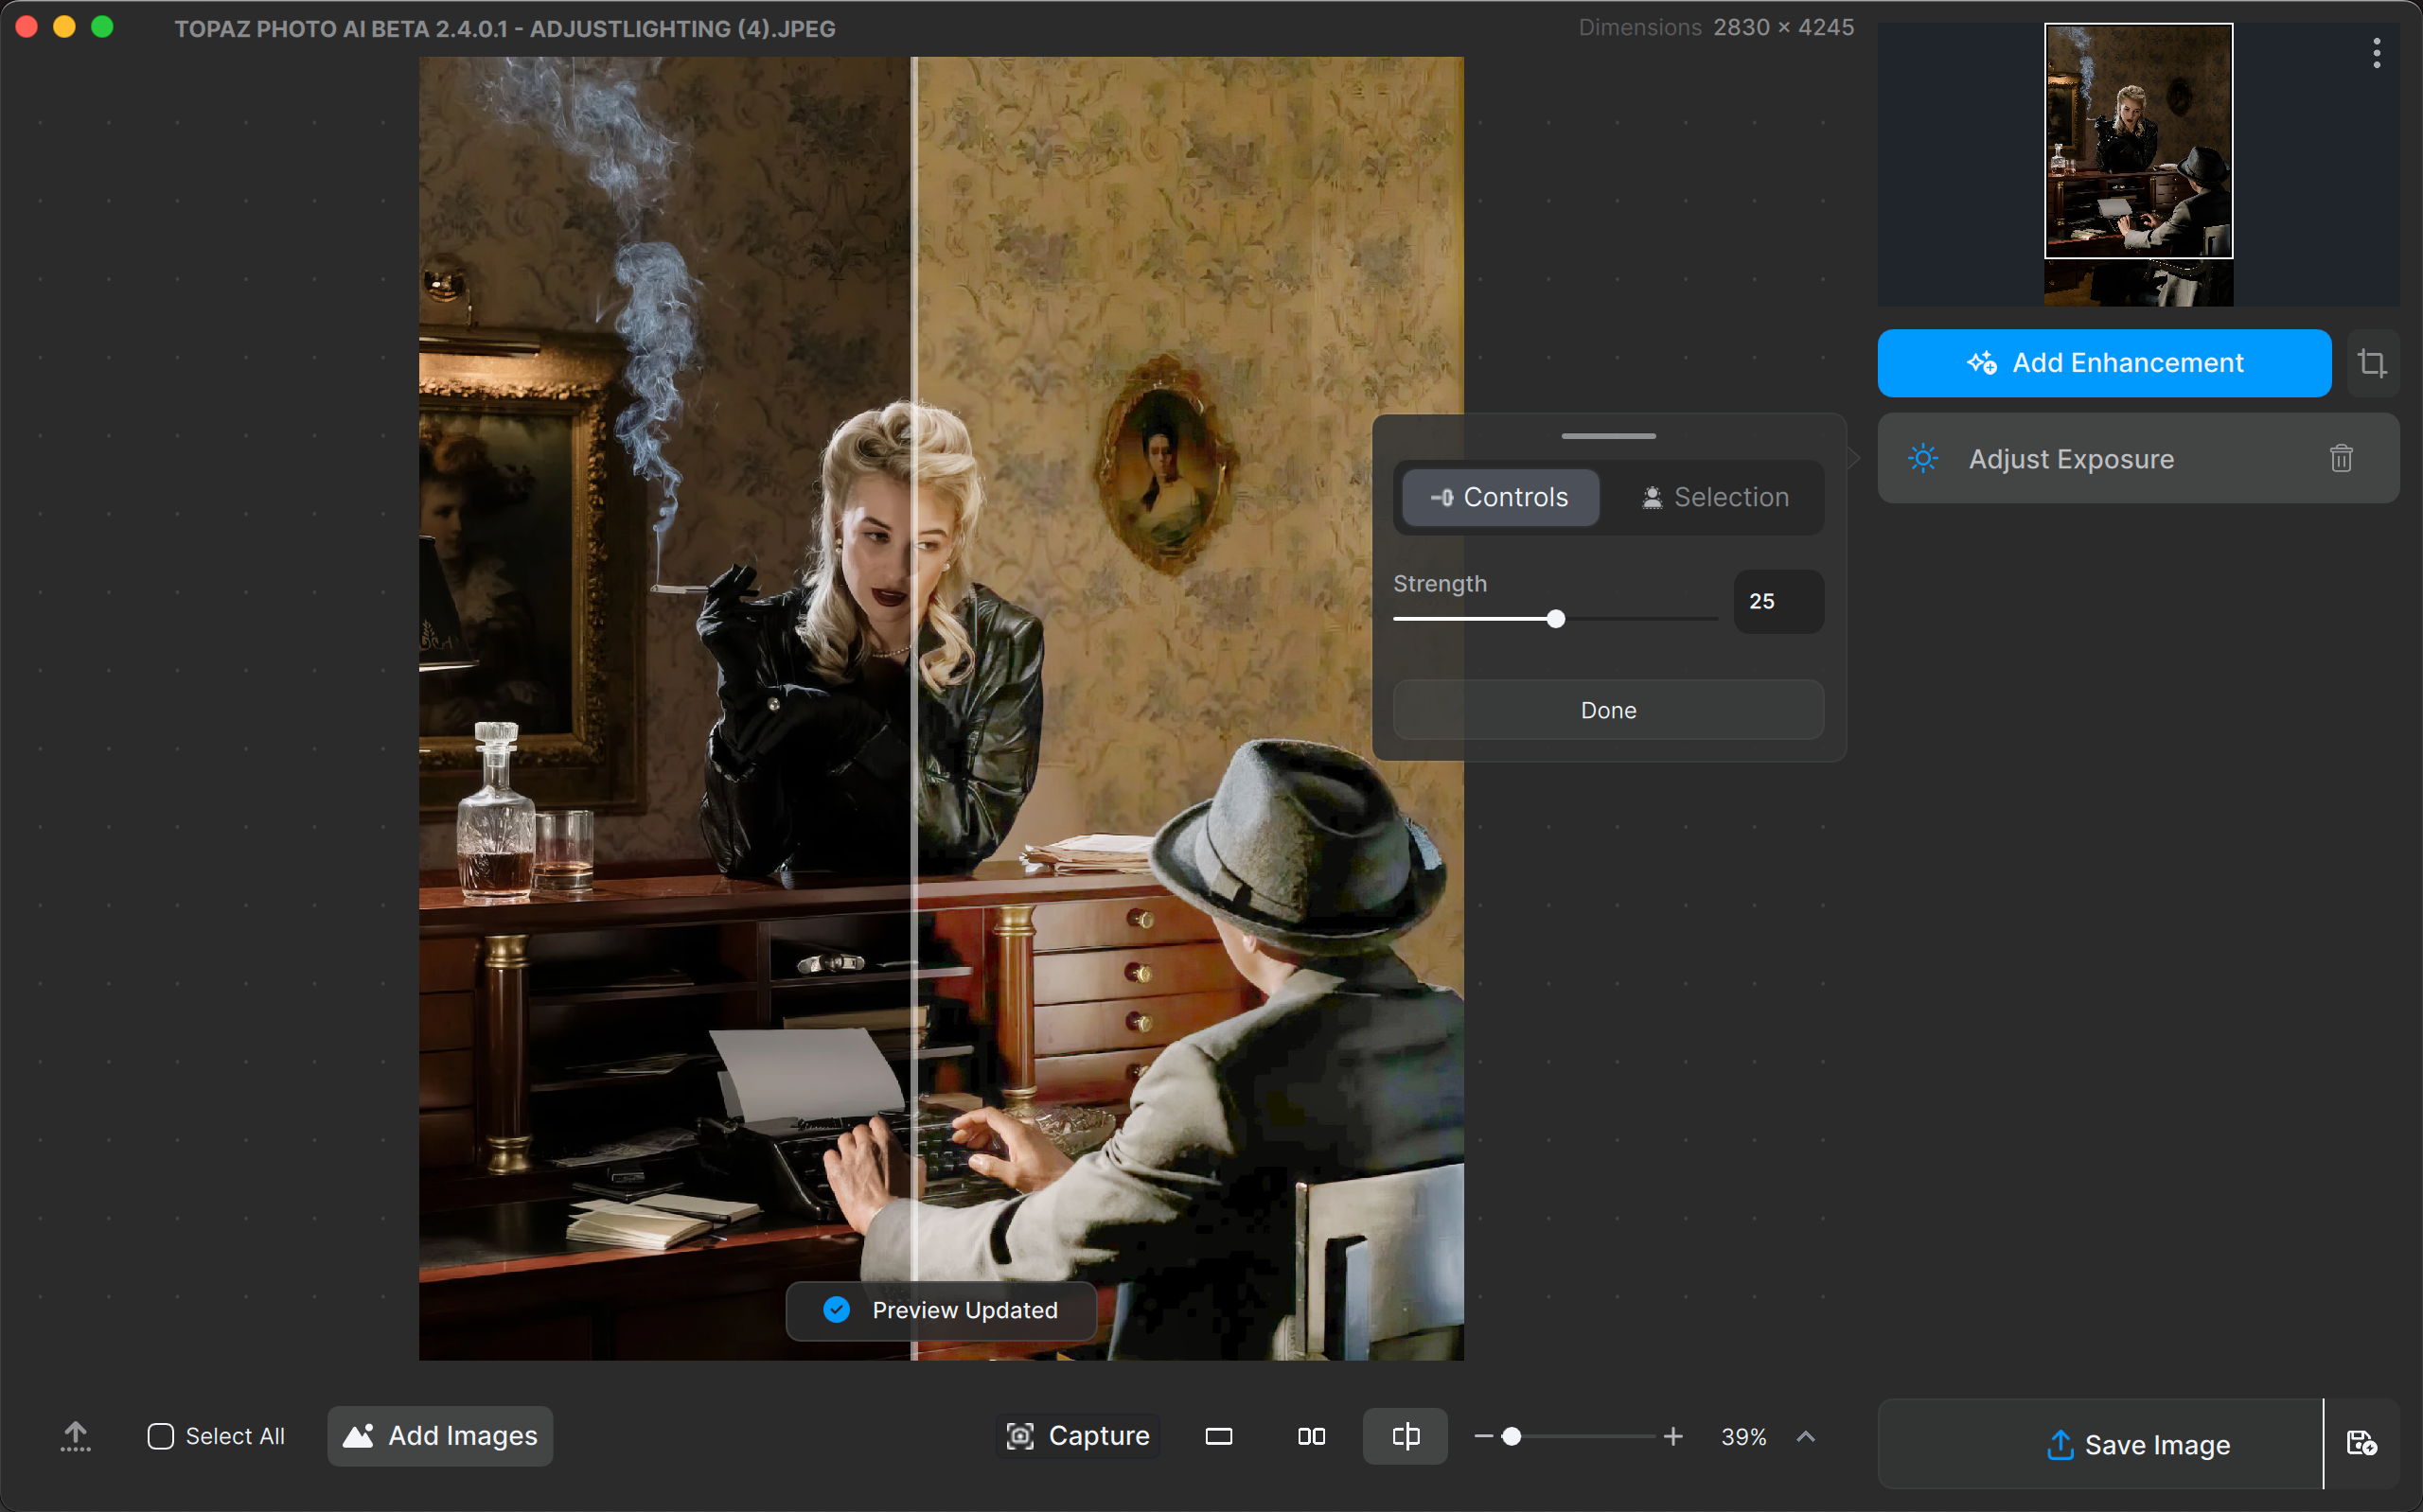
Task: Delete the Adjust Exposure enhancement
Action: [x=2340, y=459]
